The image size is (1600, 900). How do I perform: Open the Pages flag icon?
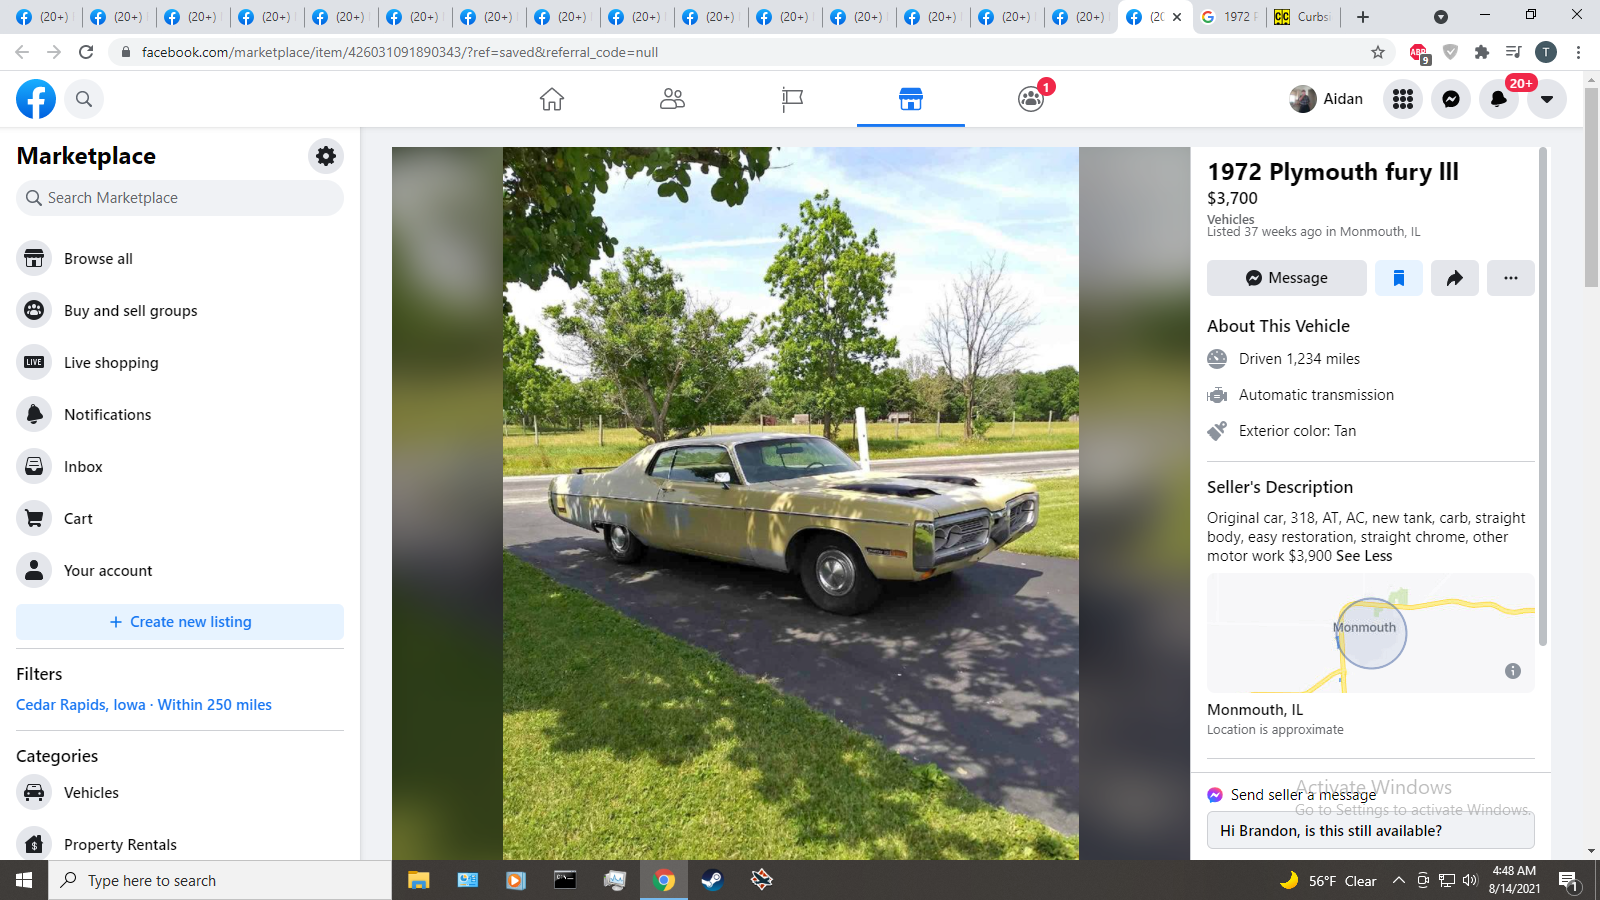tap(792, 99)
